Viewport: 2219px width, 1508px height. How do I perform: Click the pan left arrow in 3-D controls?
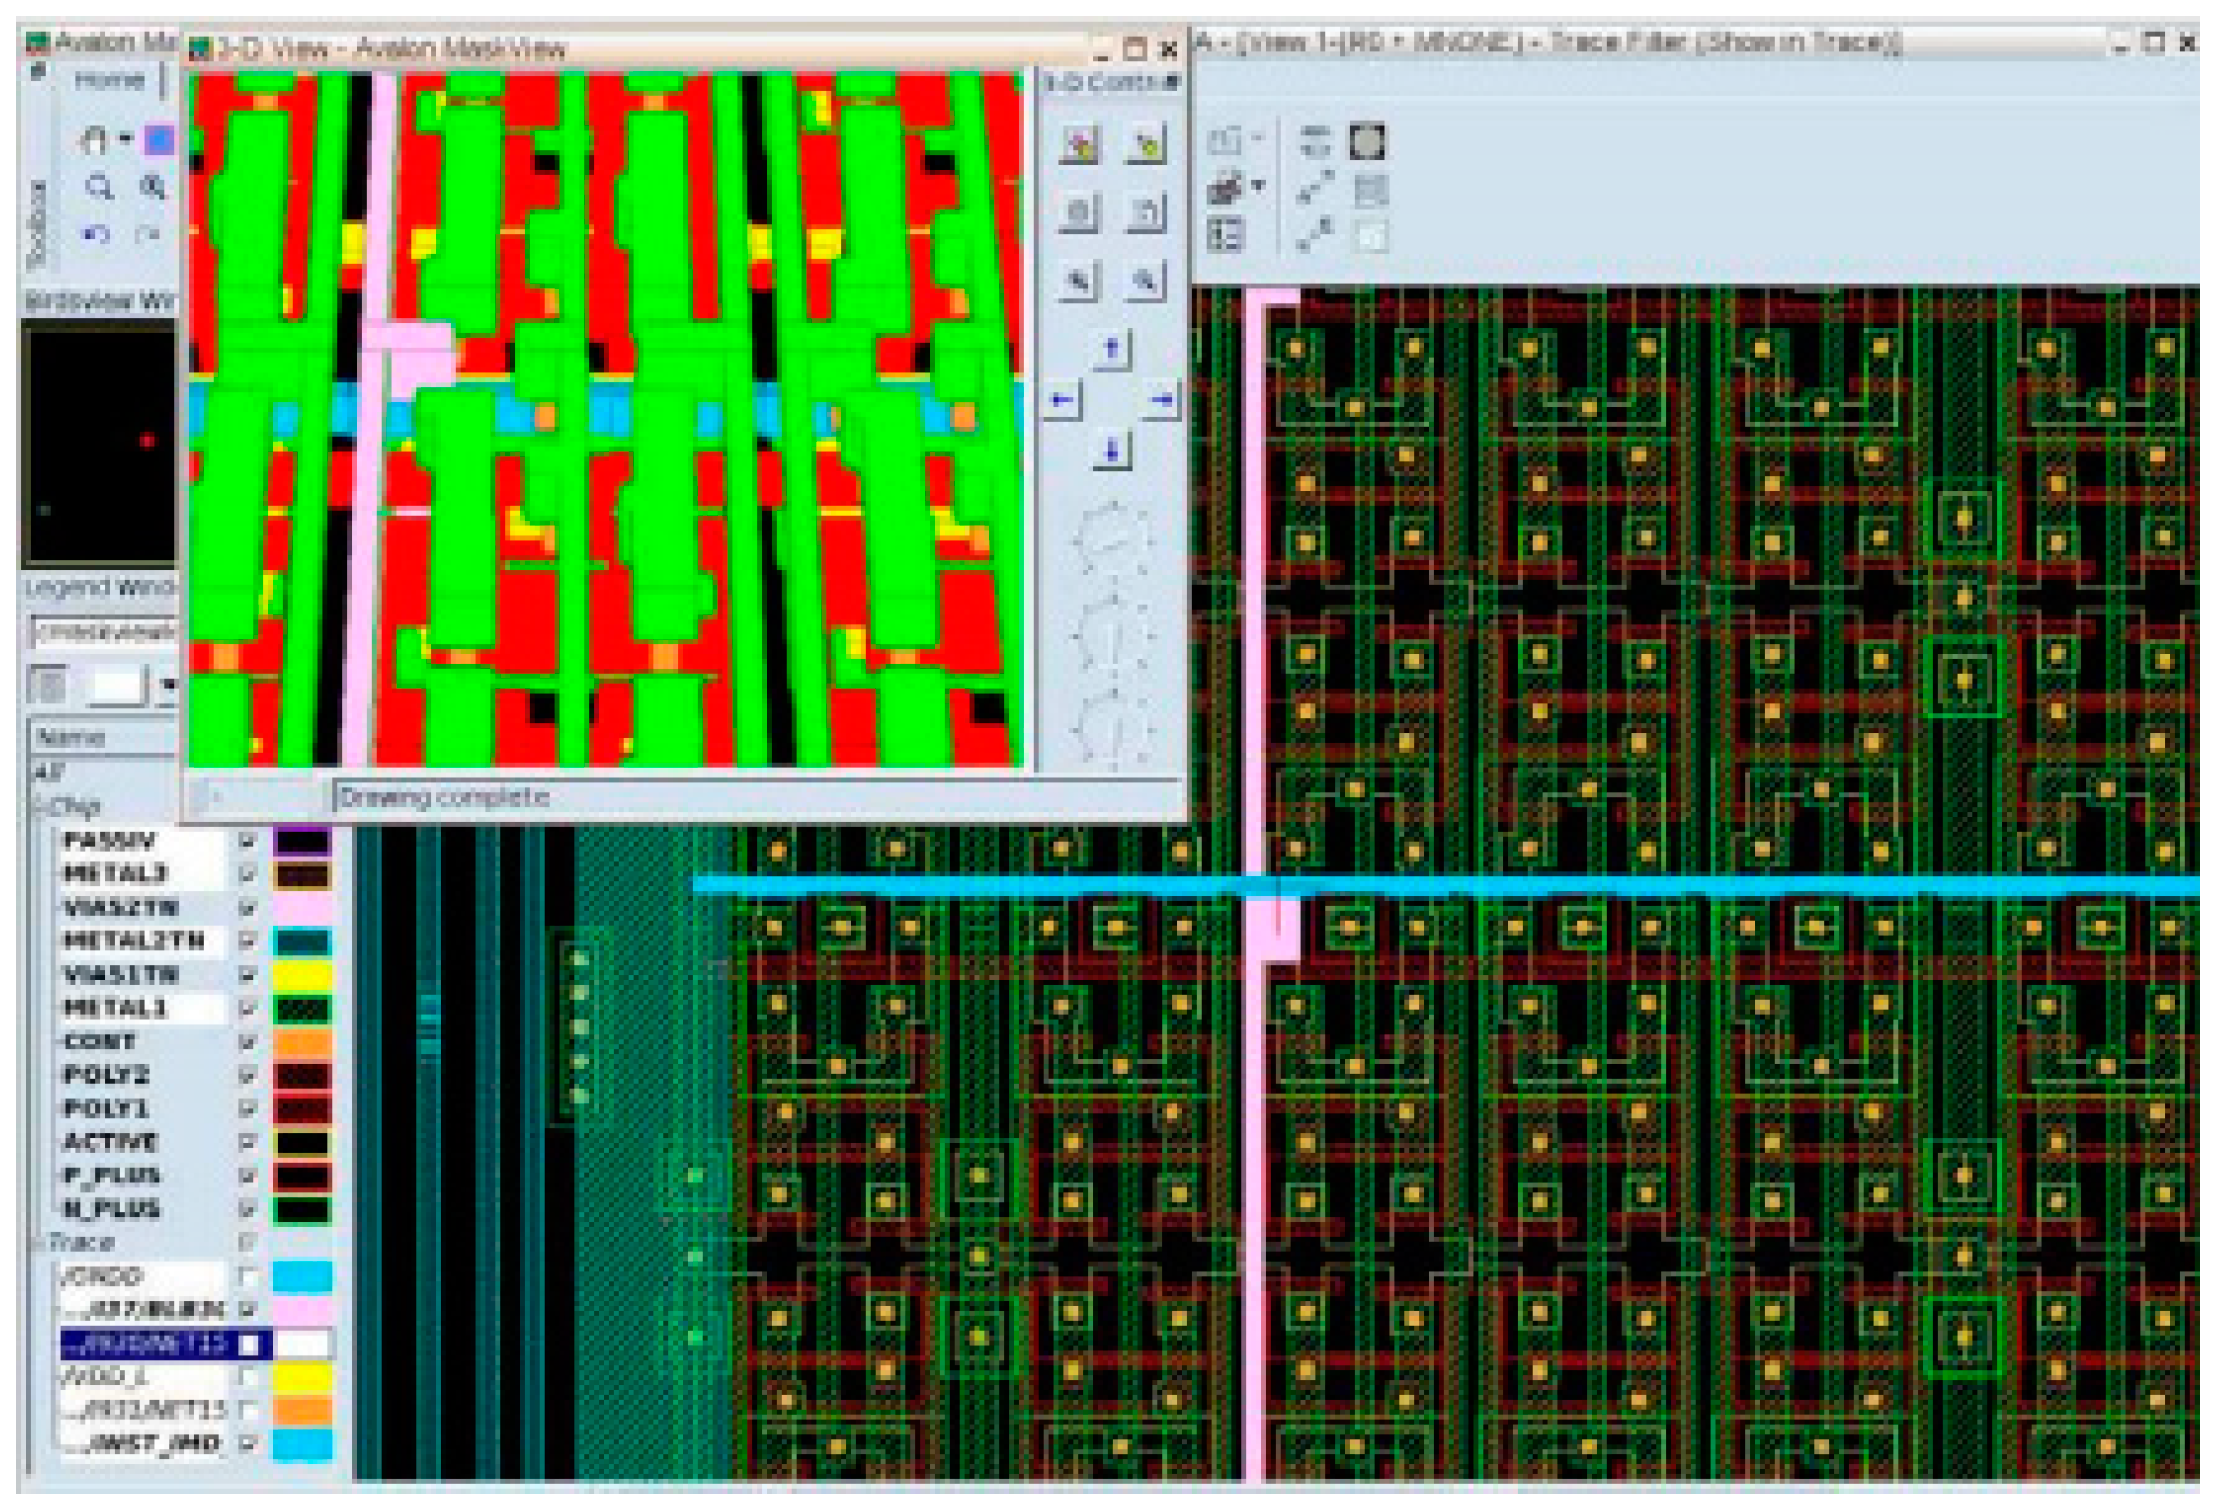click(1063, 401)
